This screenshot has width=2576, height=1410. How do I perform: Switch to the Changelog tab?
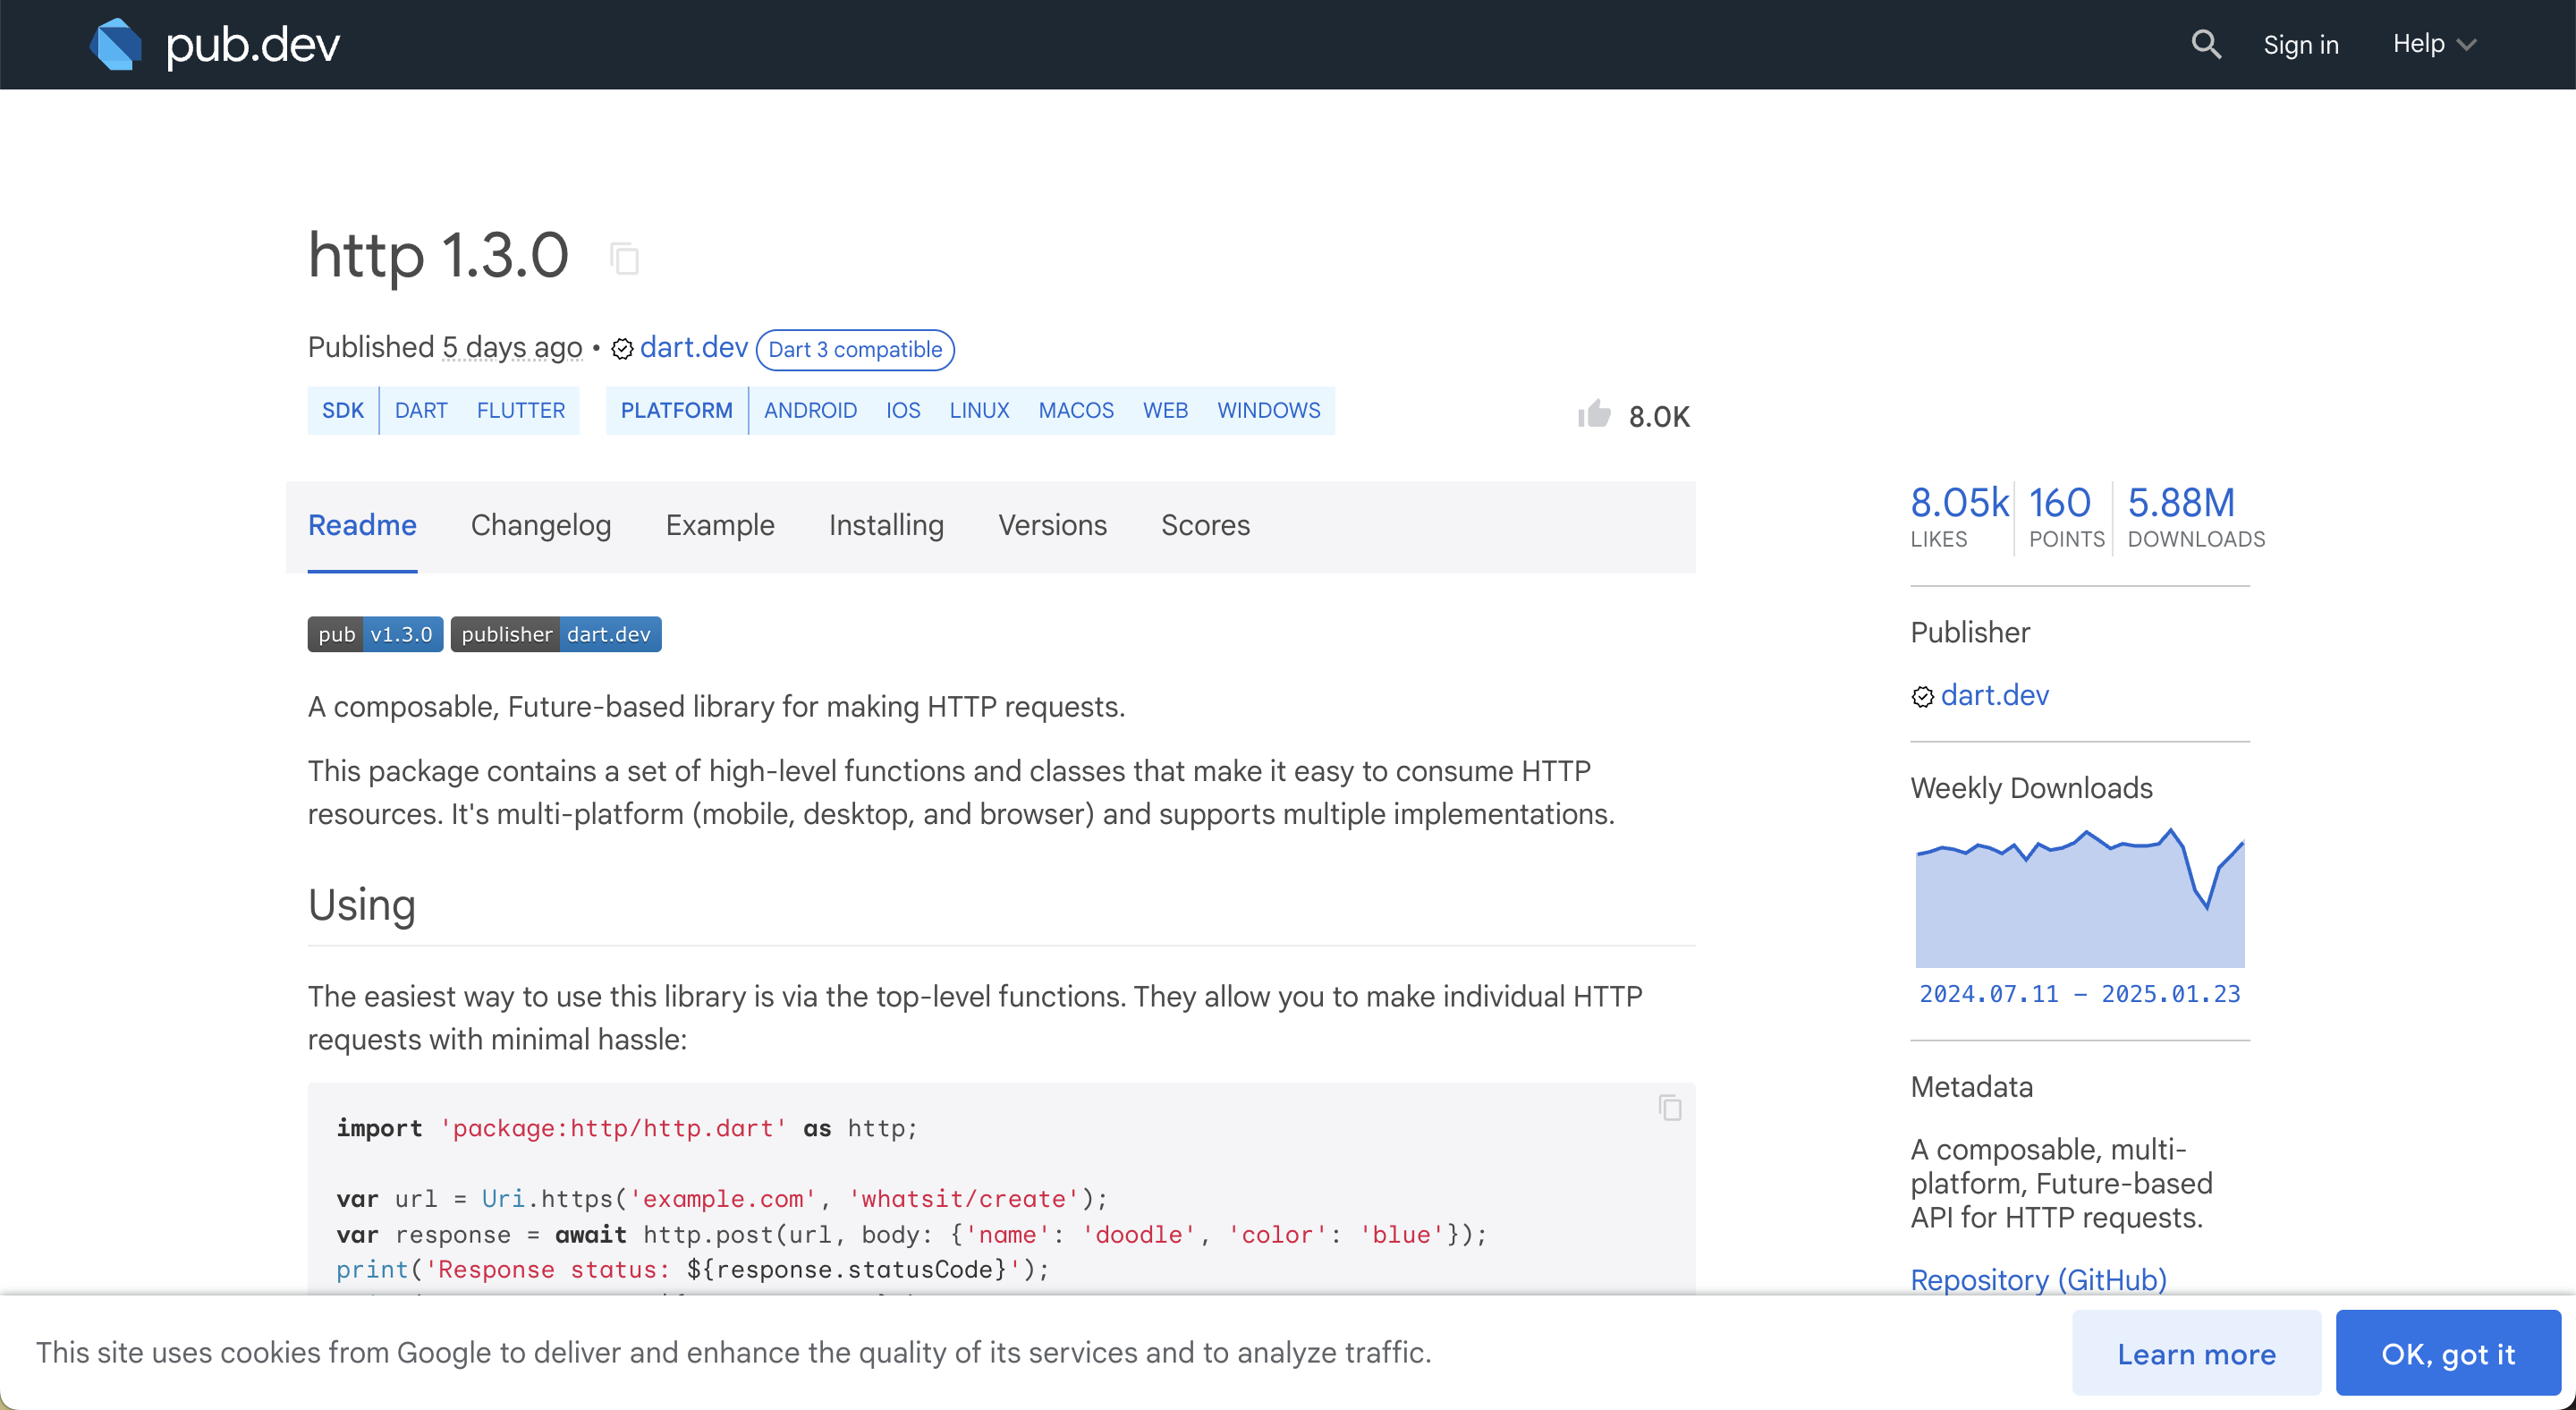[541, 526]
